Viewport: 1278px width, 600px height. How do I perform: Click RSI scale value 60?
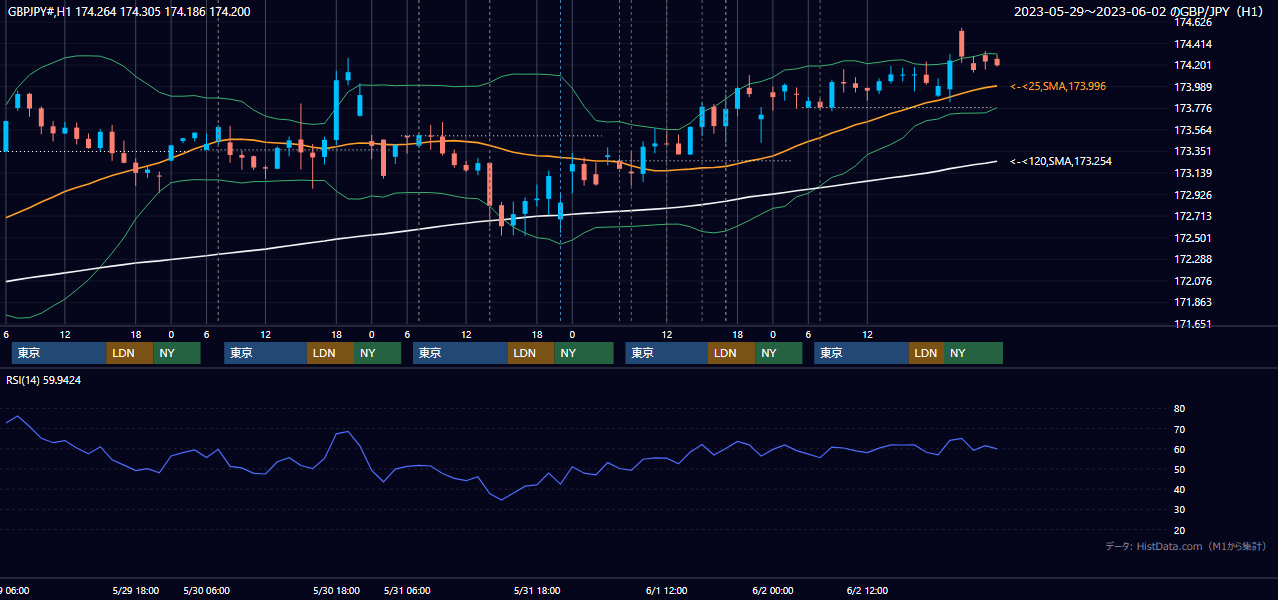click(1179, 449)
